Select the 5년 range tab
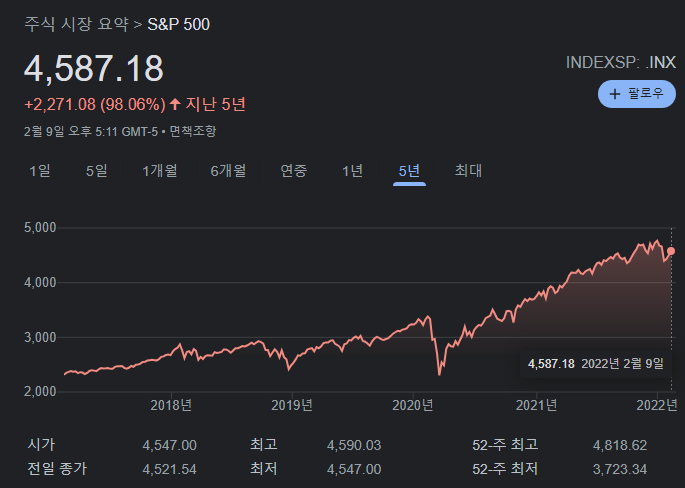The height and width of the screenshot is (488, 685). coord(409,171)
